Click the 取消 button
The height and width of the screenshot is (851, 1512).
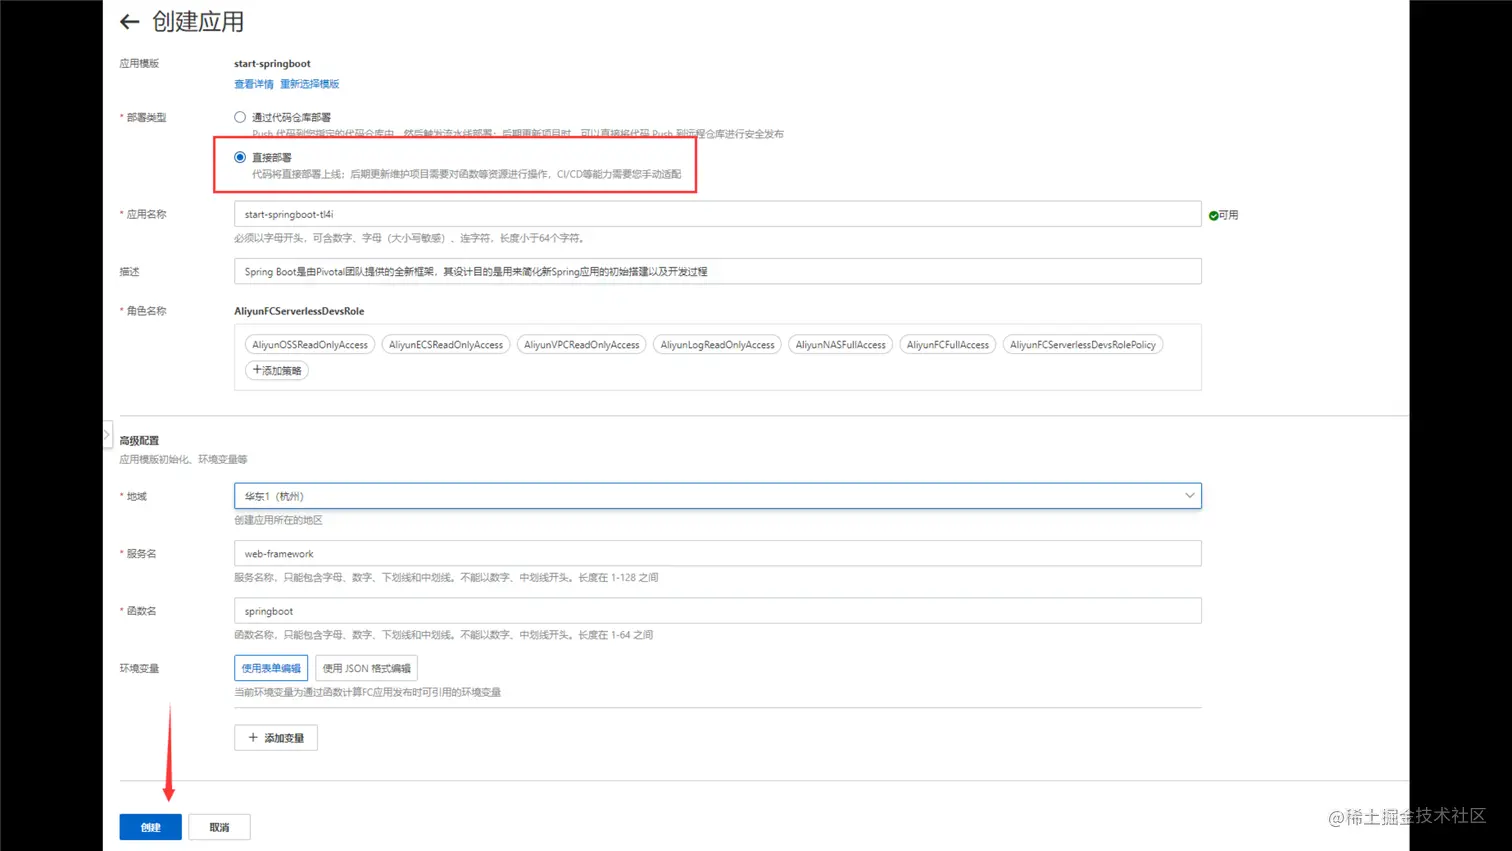click(219, 827)
